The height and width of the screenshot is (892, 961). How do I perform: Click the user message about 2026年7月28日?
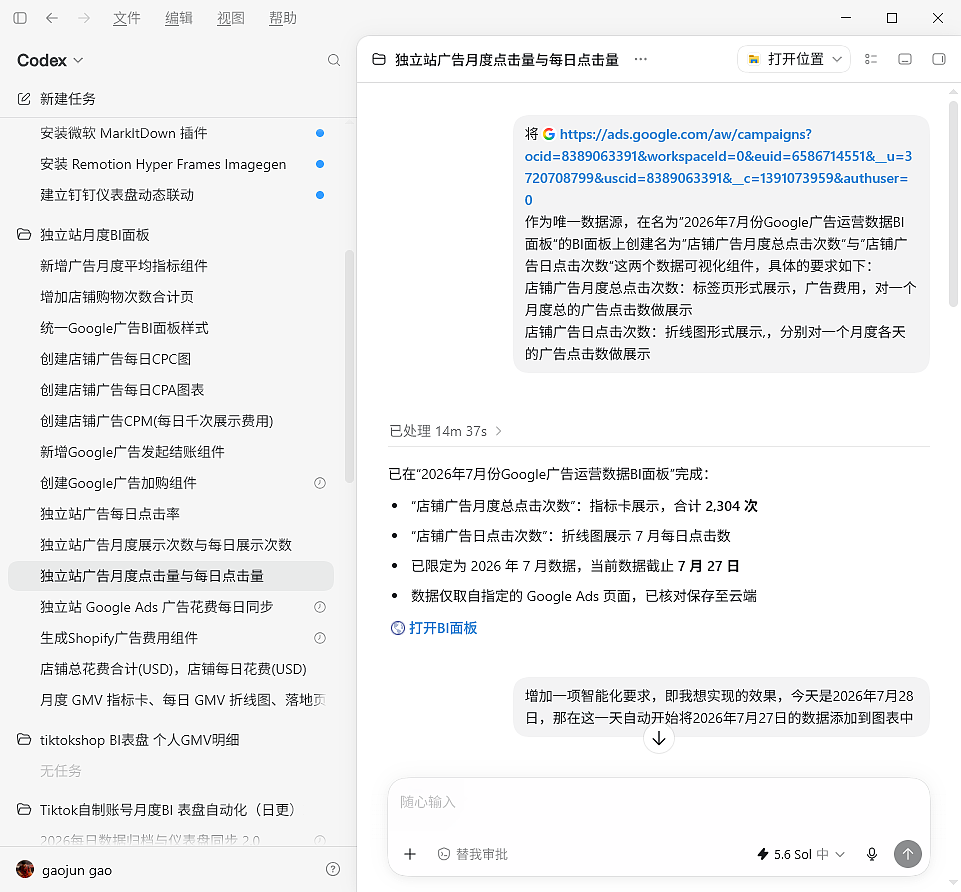coord(721,707)
